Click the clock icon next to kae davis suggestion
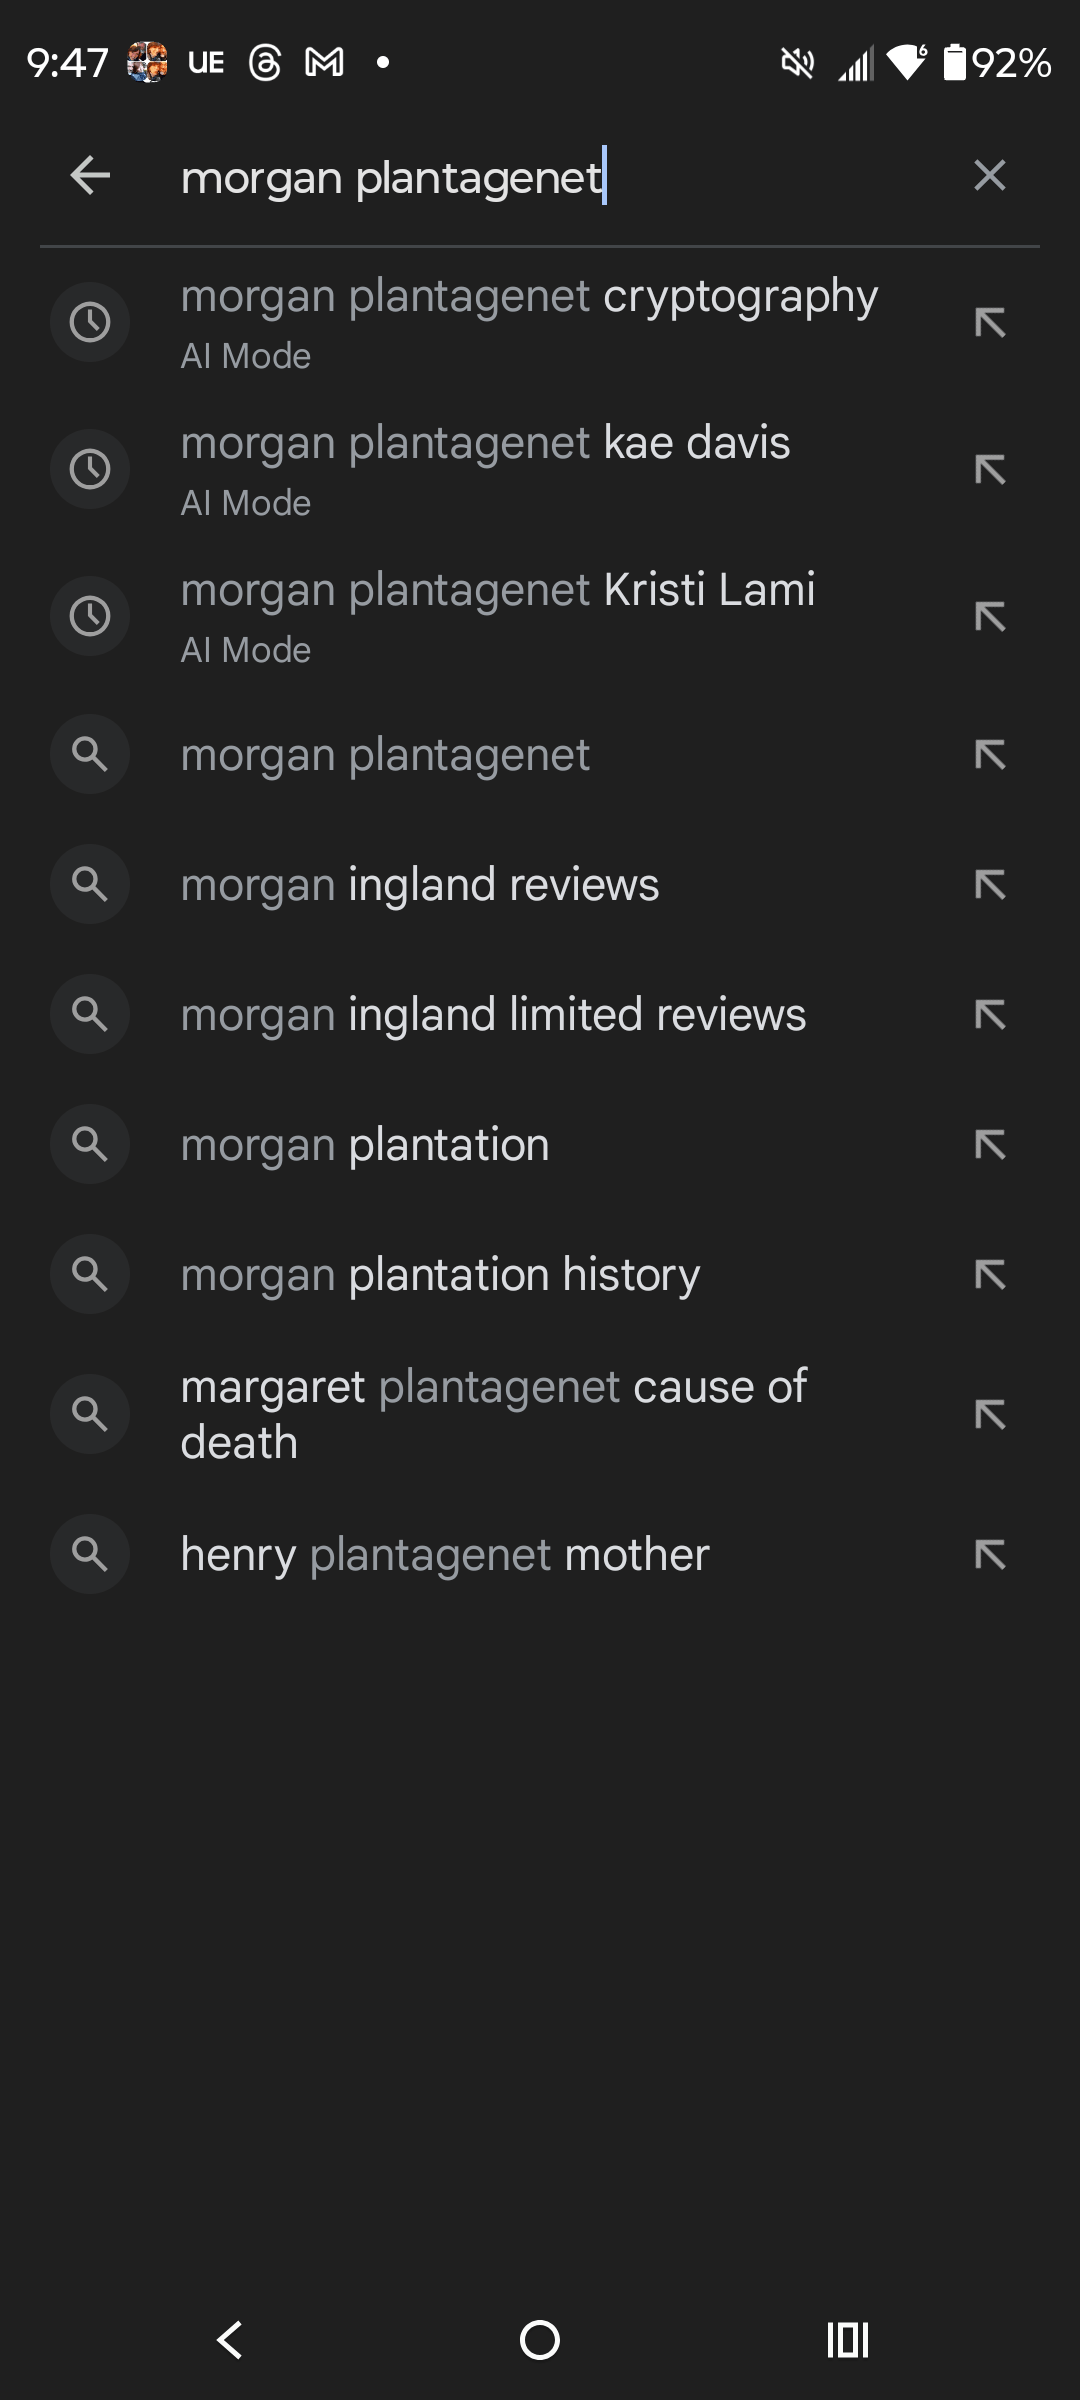The image size is (1080, 2400). point(89,468)
